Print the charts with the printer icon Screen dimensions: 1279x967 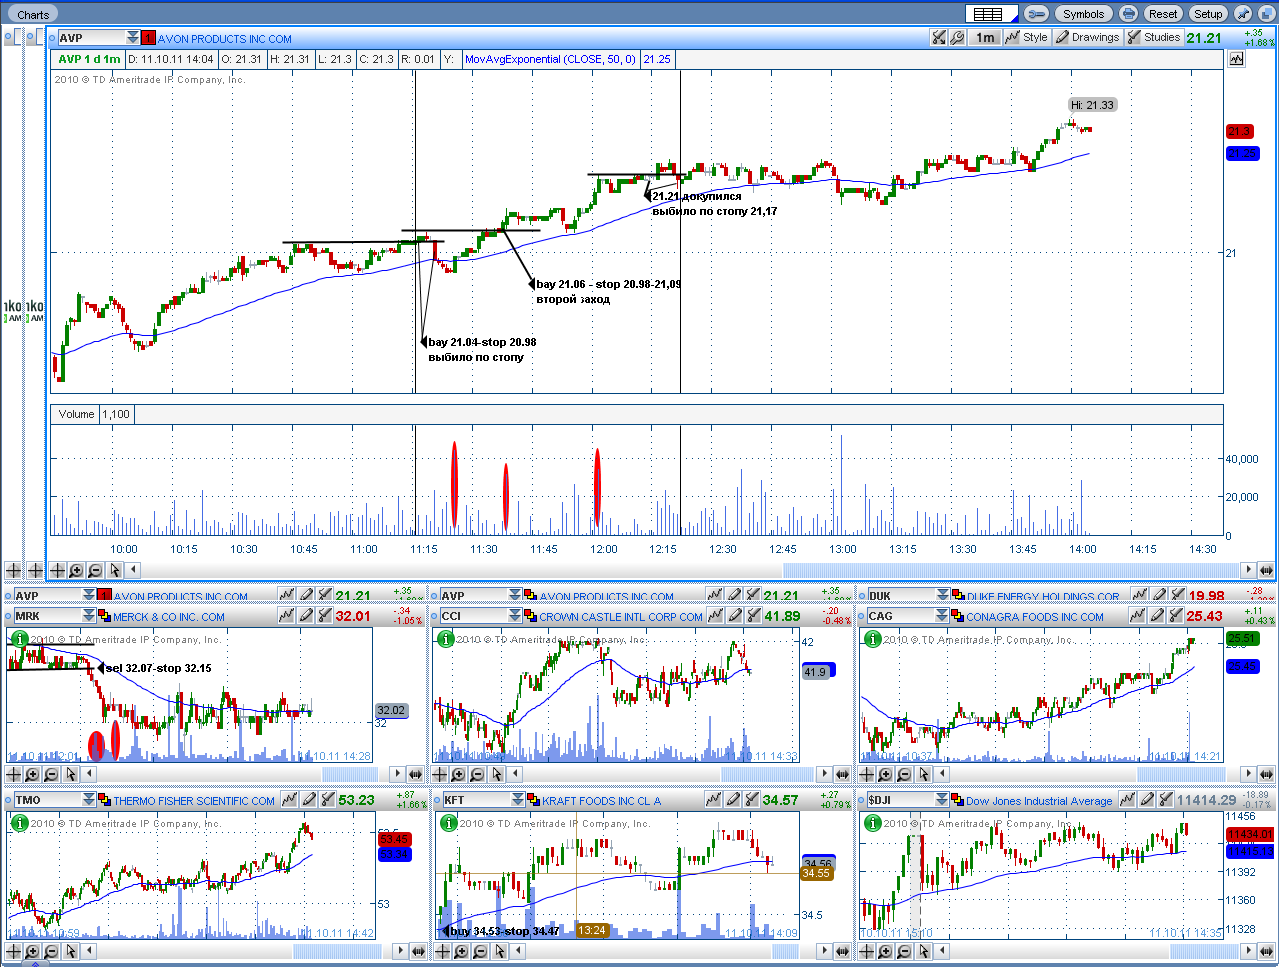pos(1129,14)
